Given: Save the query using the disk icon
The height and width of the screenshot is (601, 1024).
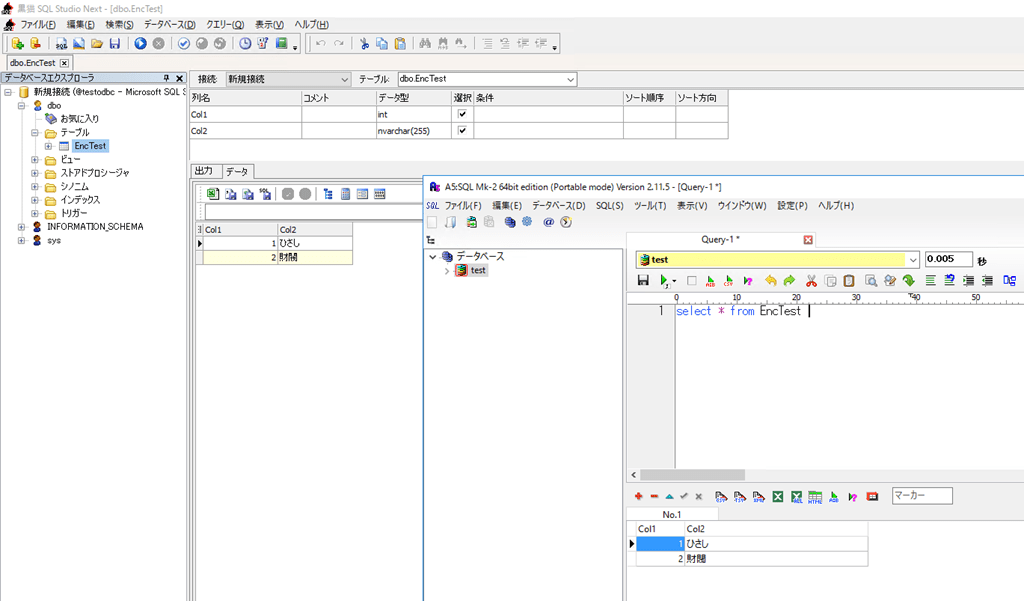Looking at the screenshot, I should (x=644, y=281).
